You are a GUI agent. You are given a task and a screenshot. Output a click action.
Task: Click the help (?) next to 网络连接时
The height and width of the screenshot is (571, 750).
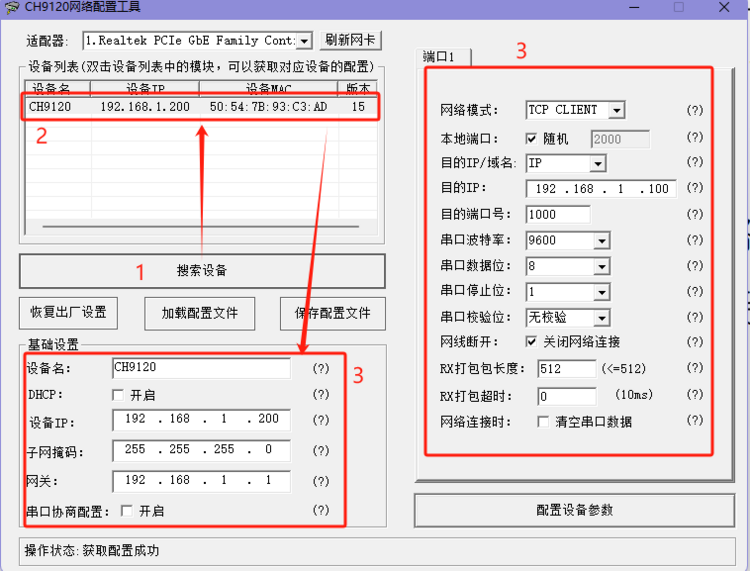pyautogui.click(x=695, y=420)
